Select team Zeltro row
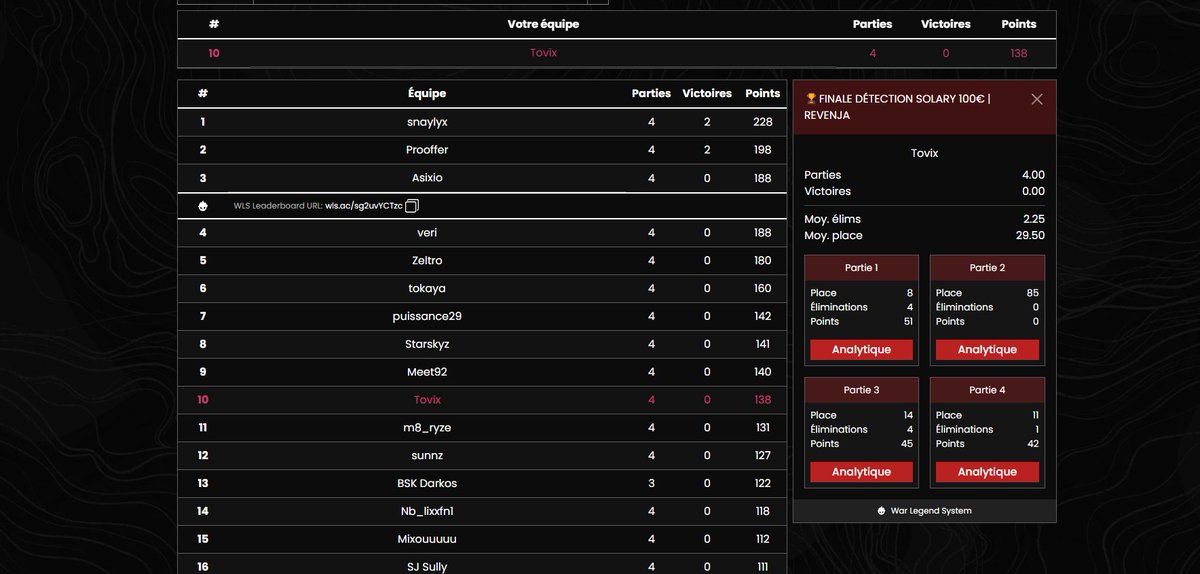The image size is (1200, 574). [482, 261]
